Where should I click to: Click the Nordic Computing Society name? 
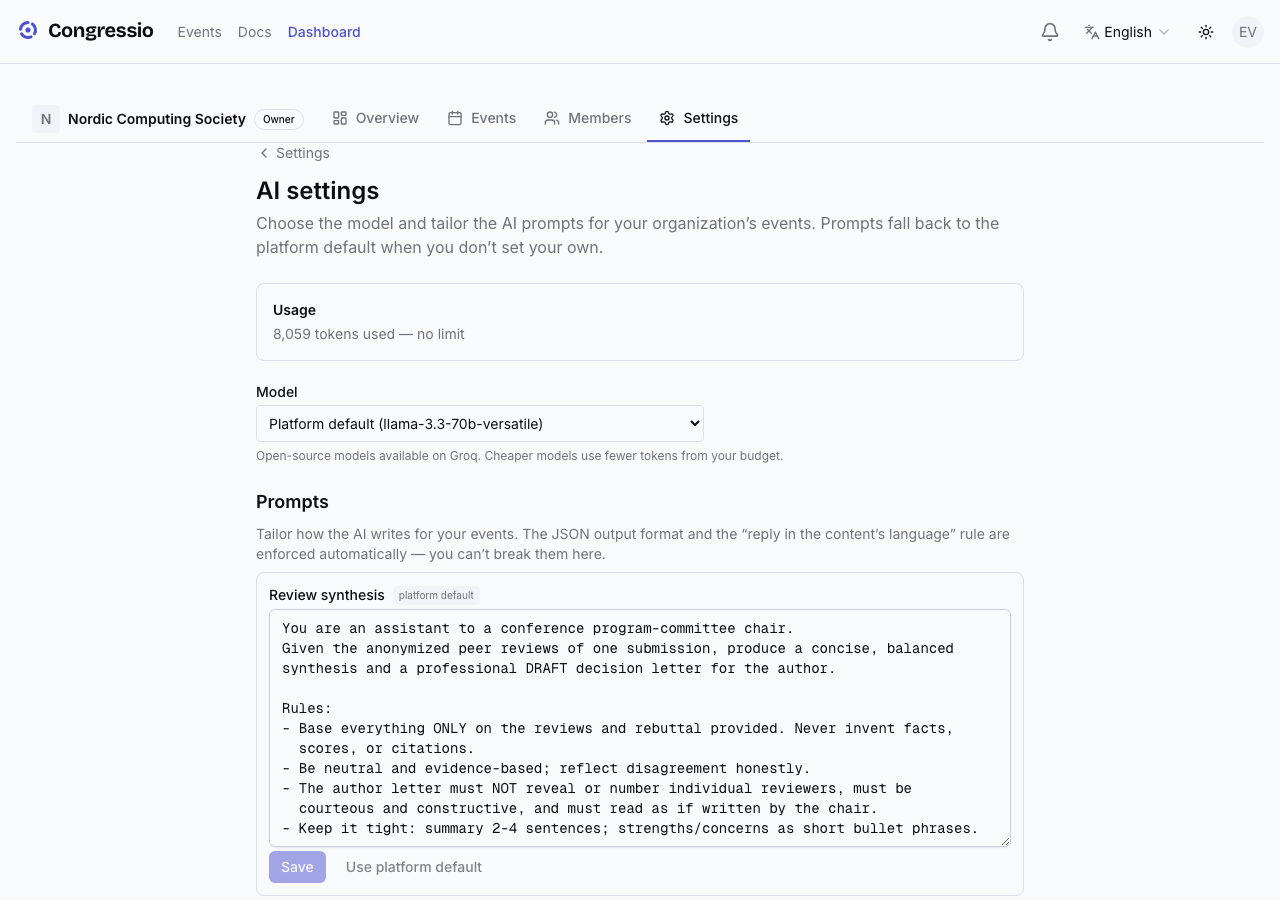pos(157,119)
